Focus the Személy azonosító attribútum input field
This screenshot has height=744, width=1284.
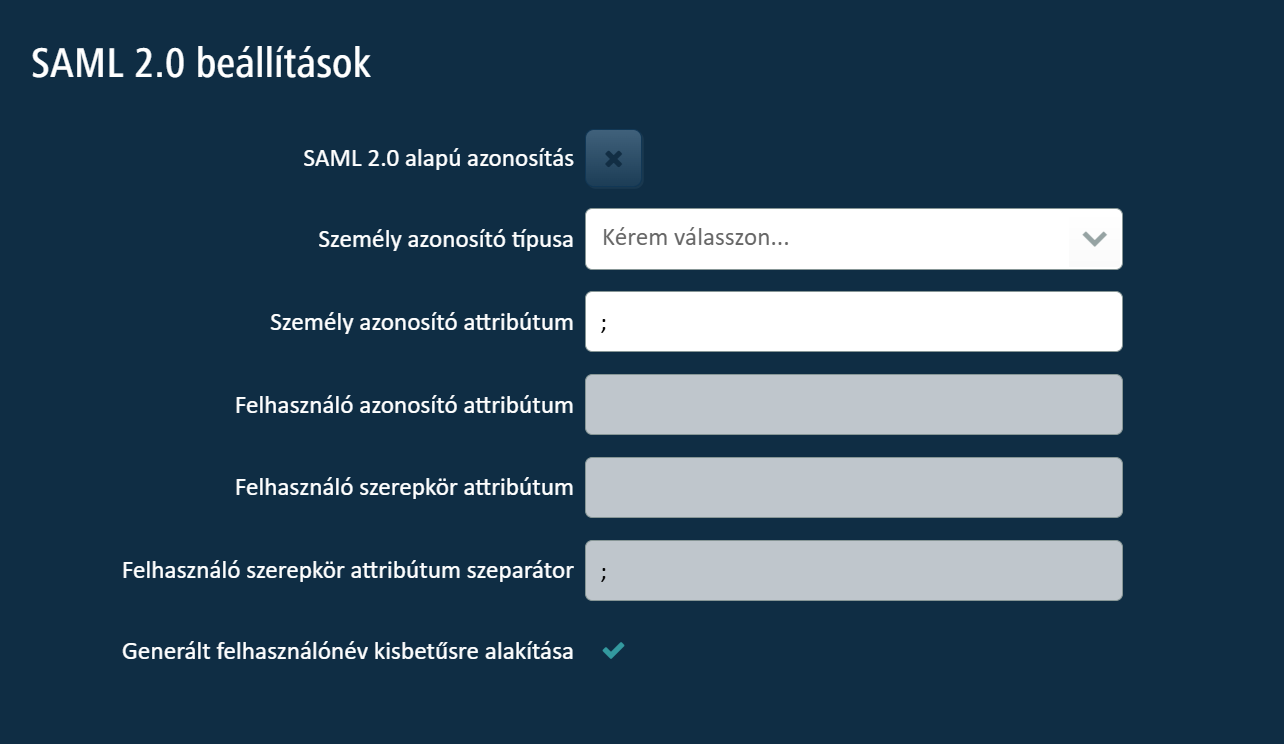point(853,322)
